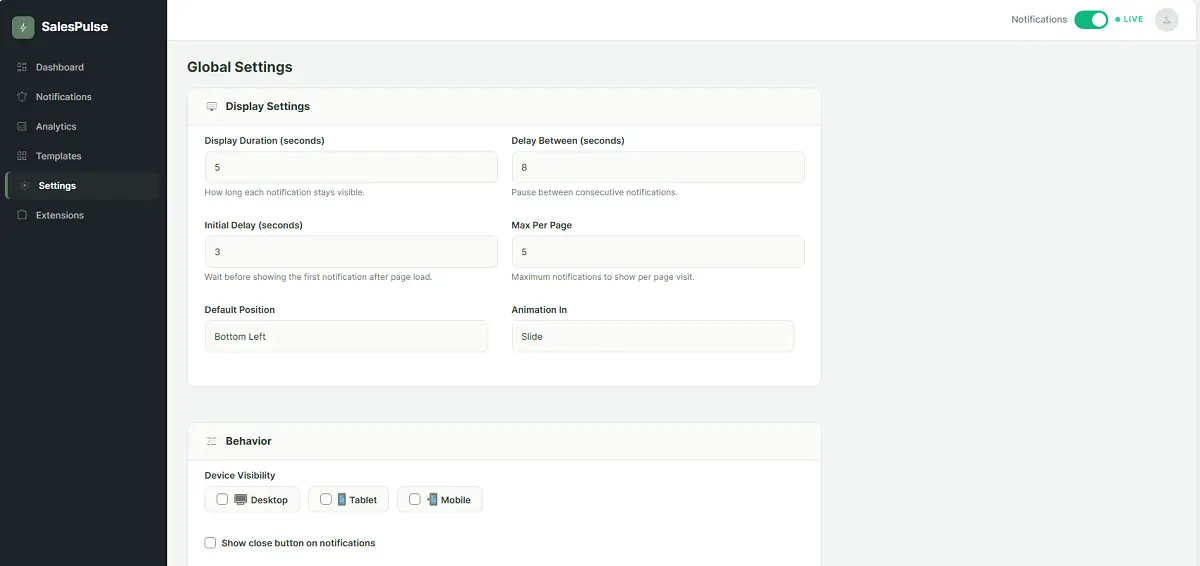Open the Animation In dropdown
Screen dimensions: 1200x566
click(x=653, y=337)
